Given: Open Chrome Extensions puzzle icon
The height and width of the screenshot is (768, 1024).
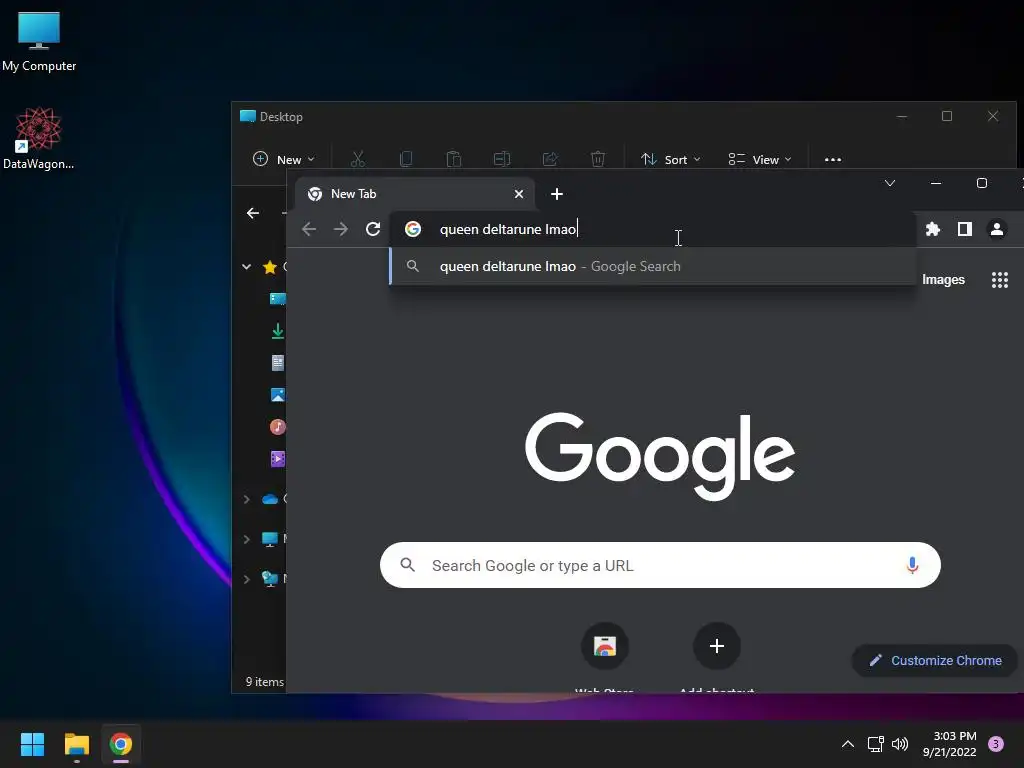Looking at the screenshot, I should point(933,229).
